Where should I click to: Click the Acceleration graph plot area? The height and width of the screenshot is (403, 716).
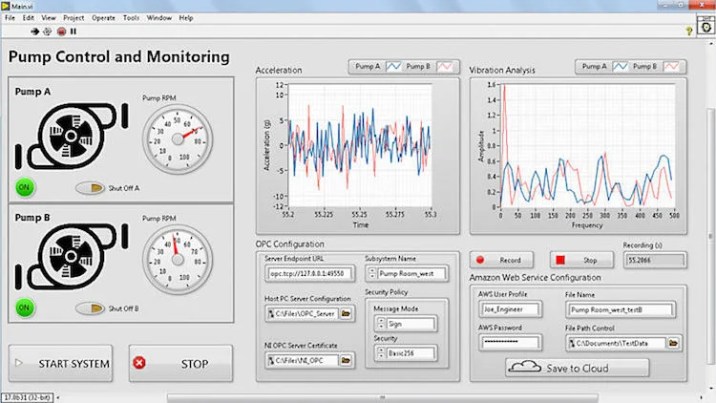click(x=359, y=145)
